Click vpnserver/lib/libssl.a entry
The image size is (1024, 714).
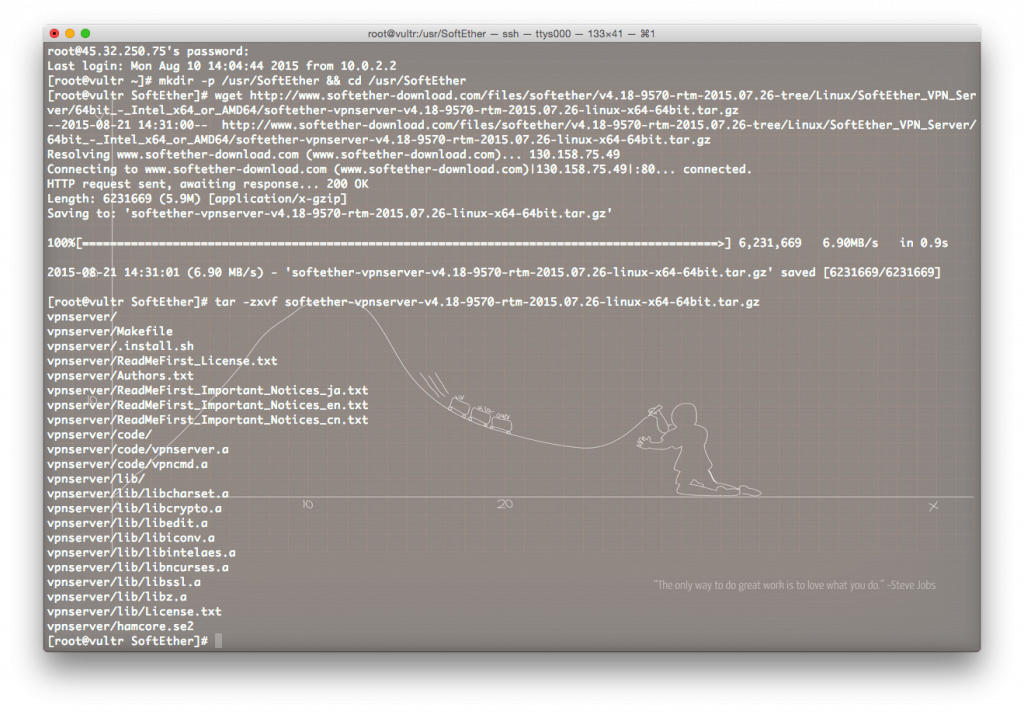[x=124, y=581]
